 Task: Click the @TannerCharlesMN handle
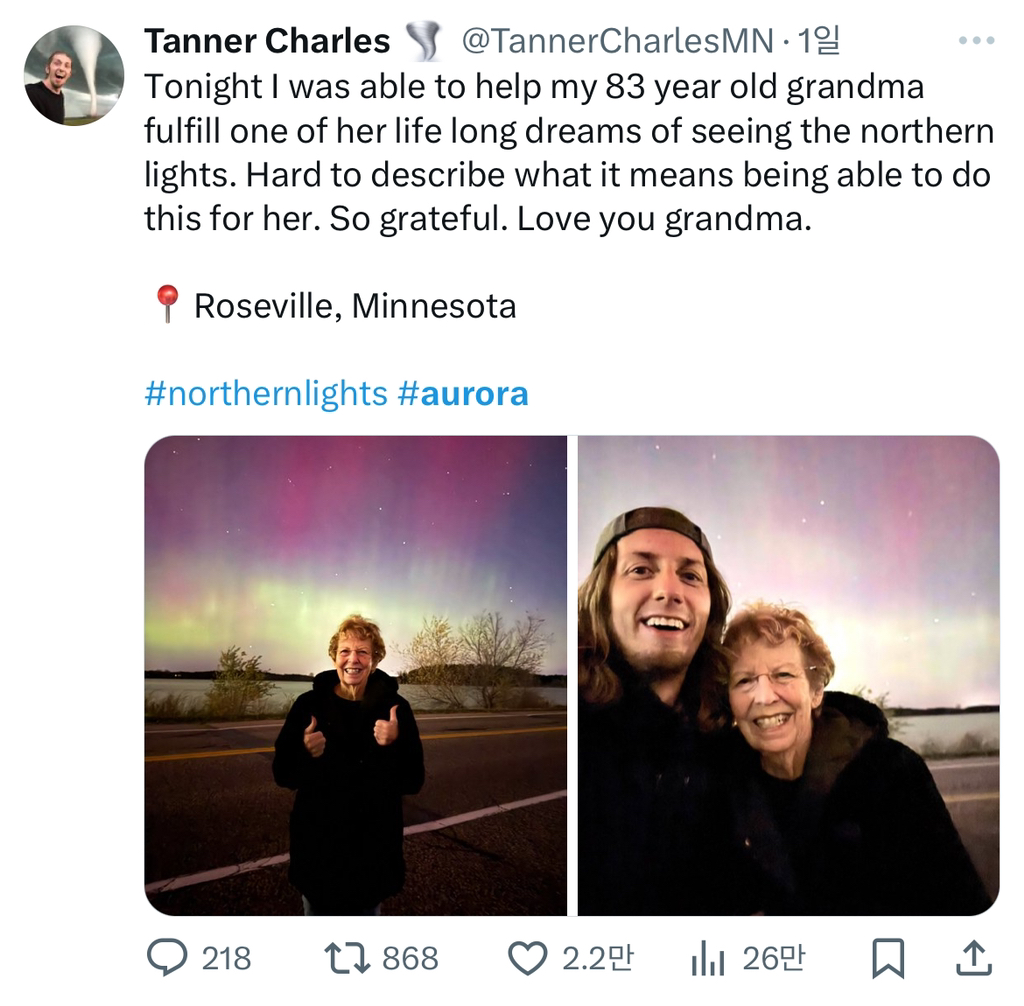coord(617,41)
